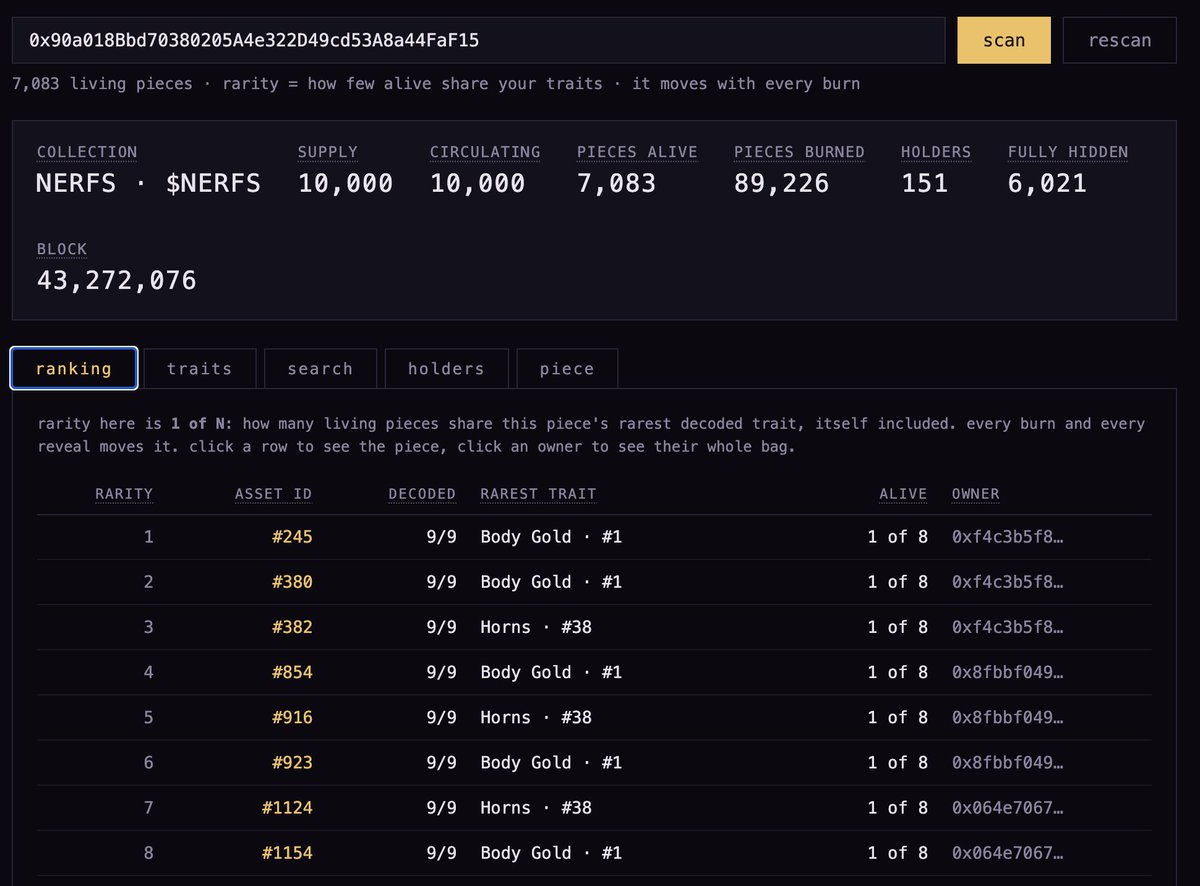
Task: Click Body Gold · #1 in row #1154
Action: [x=551, y=853]
